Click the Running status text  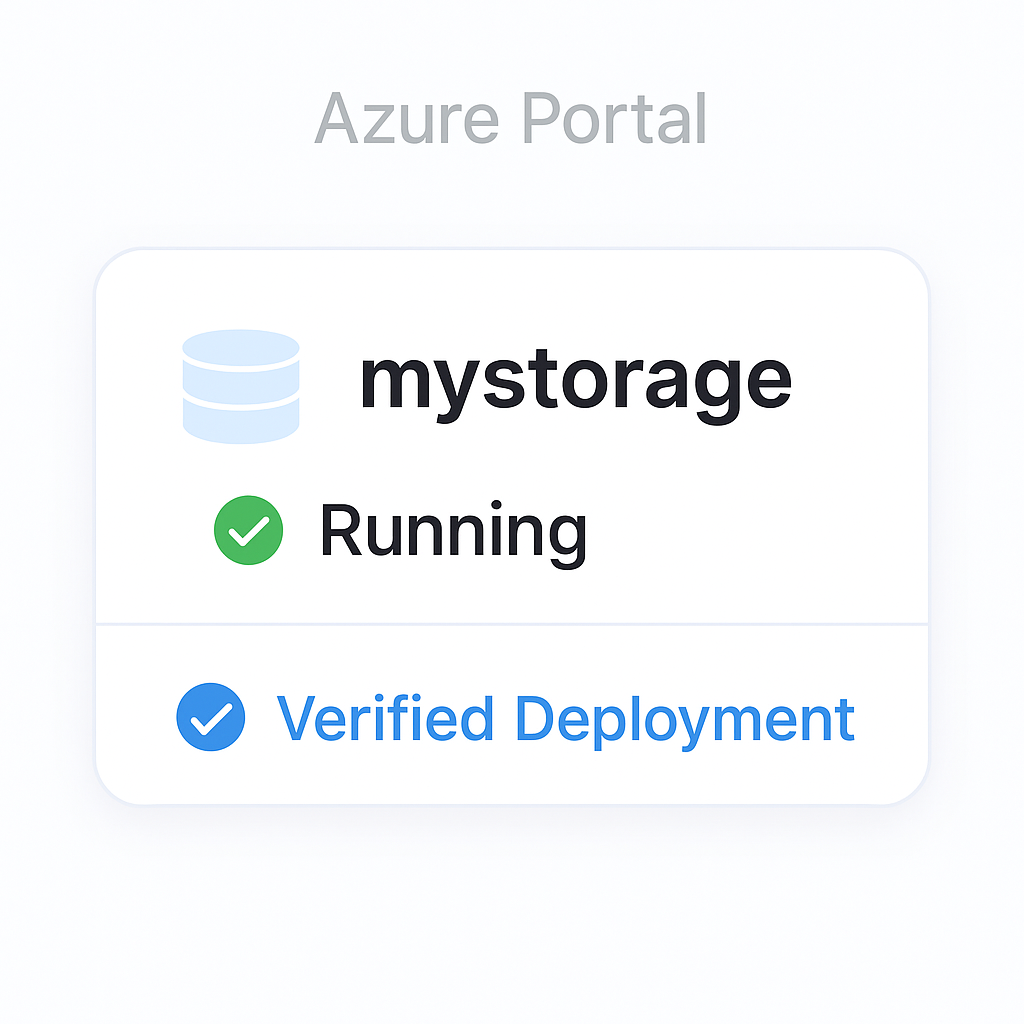[453, 534]
